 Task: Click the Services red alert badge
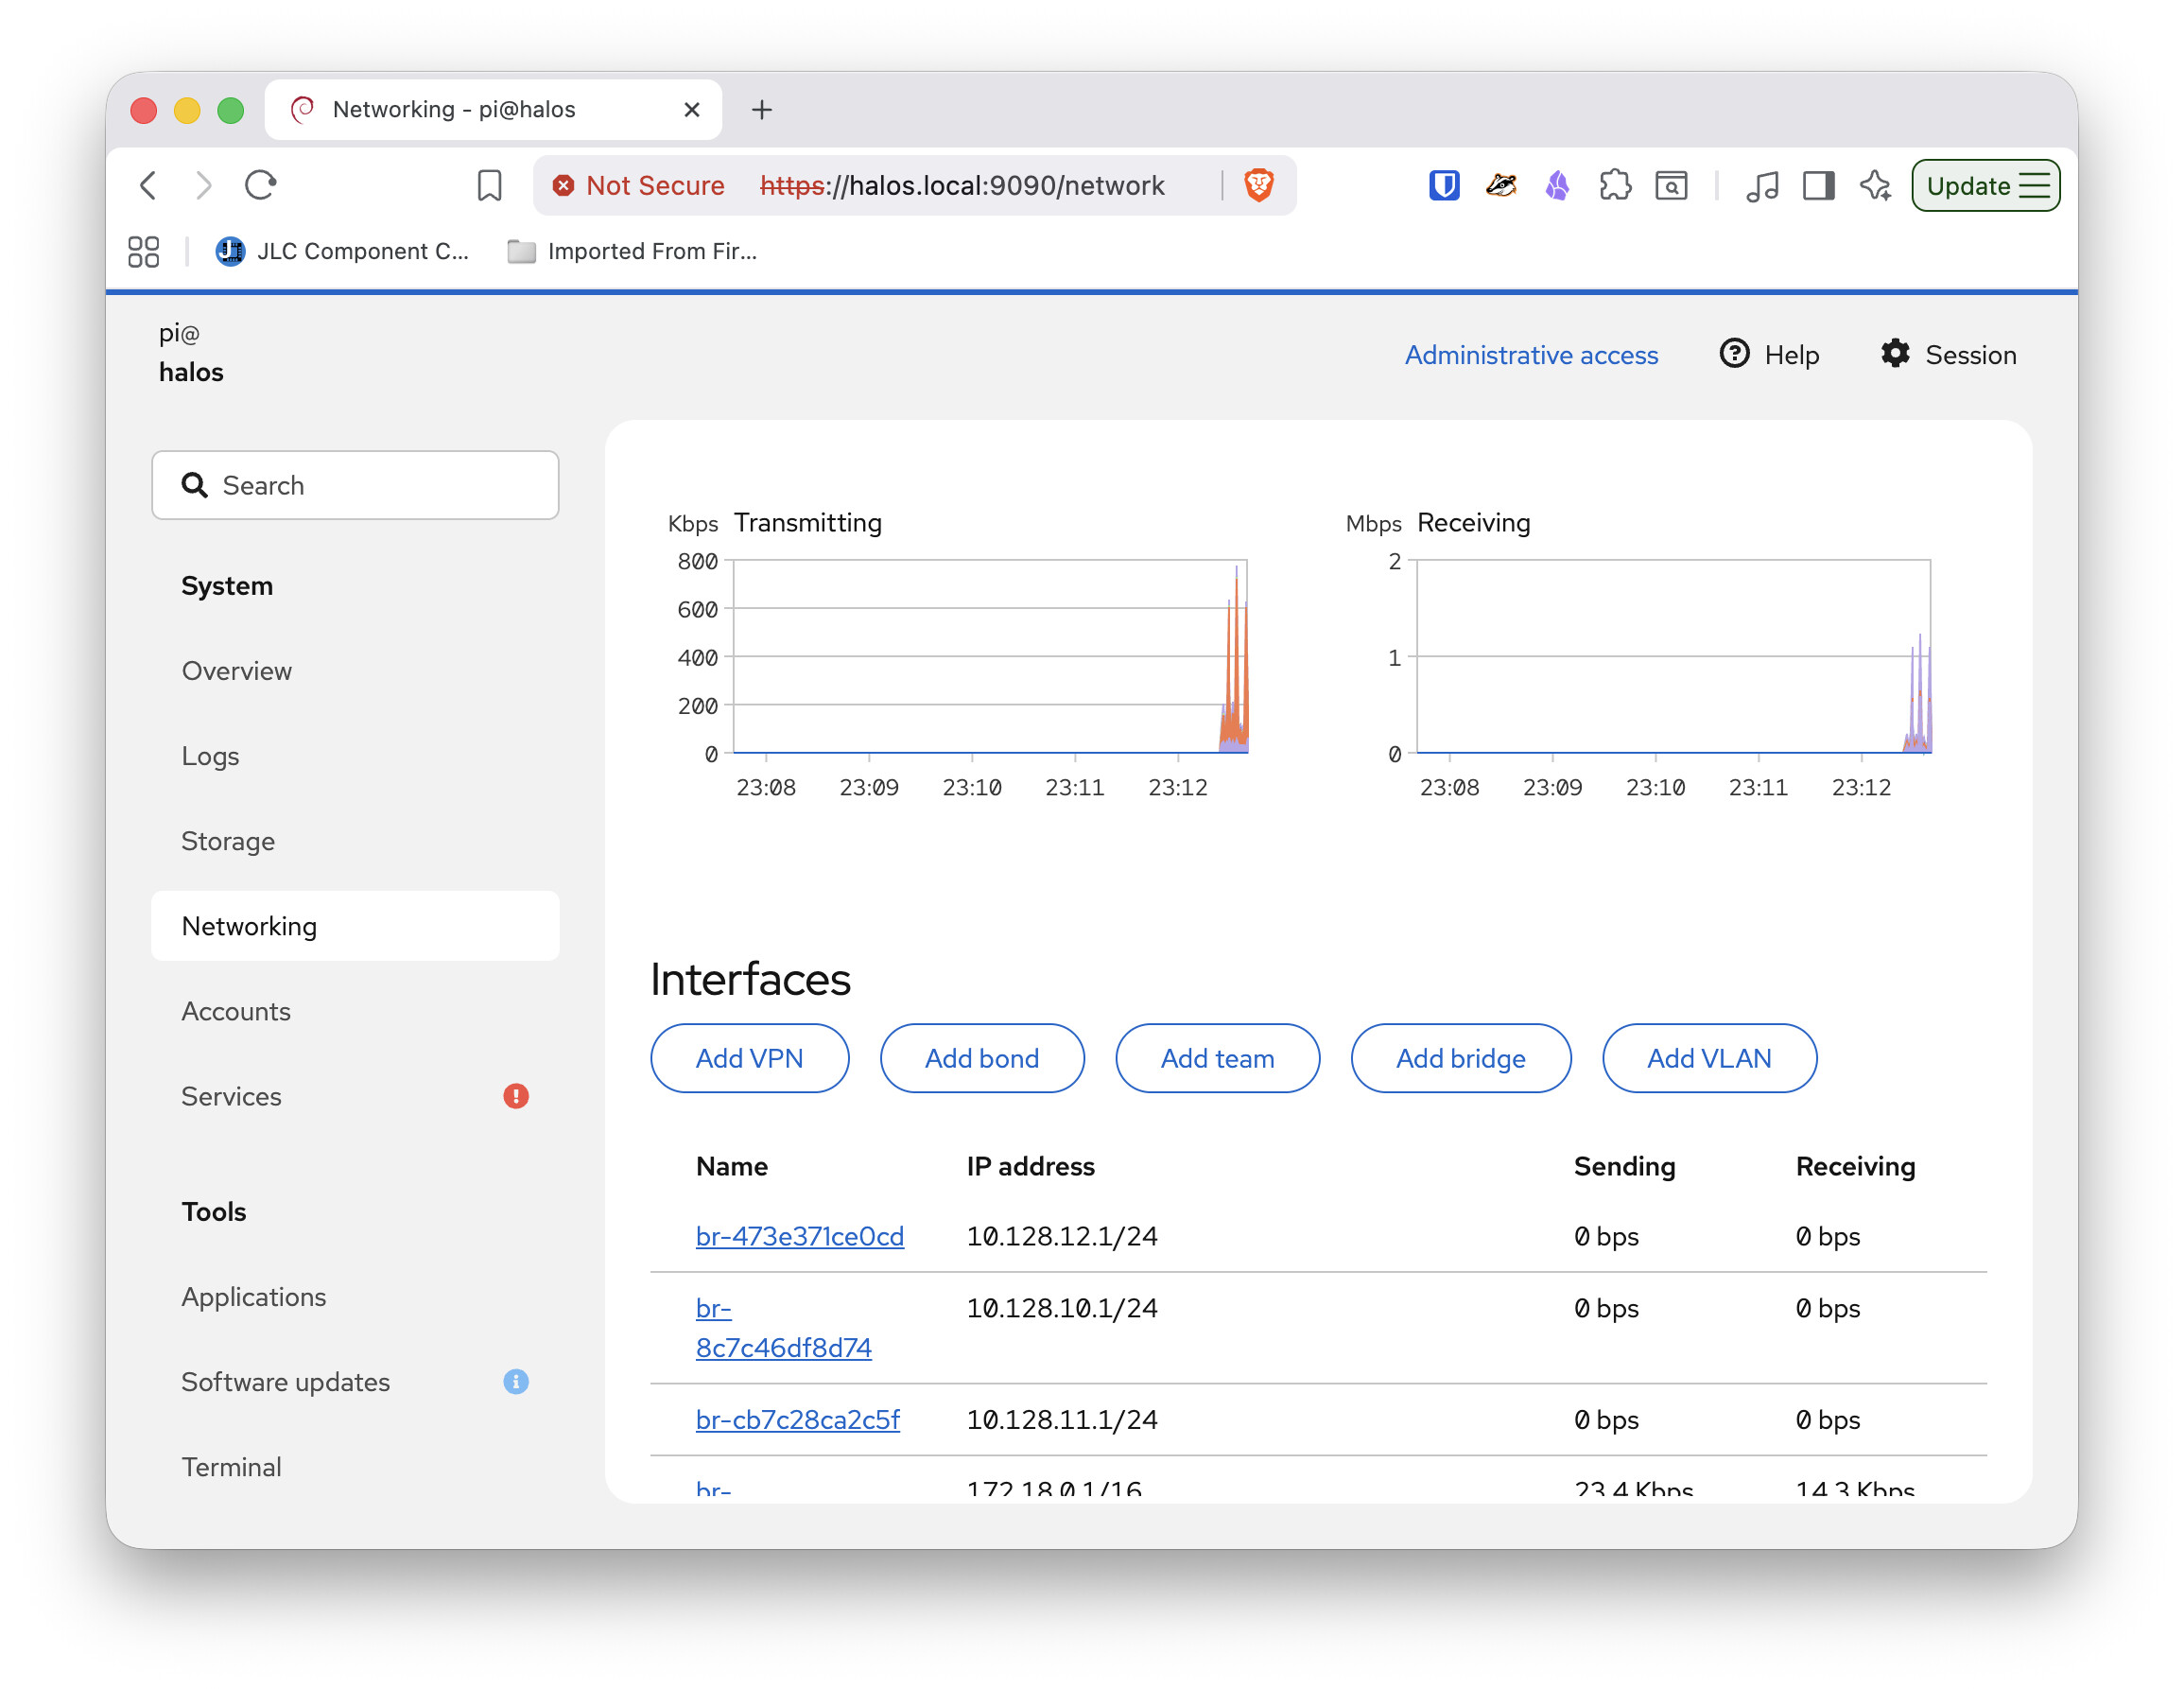coord(516,1096)
